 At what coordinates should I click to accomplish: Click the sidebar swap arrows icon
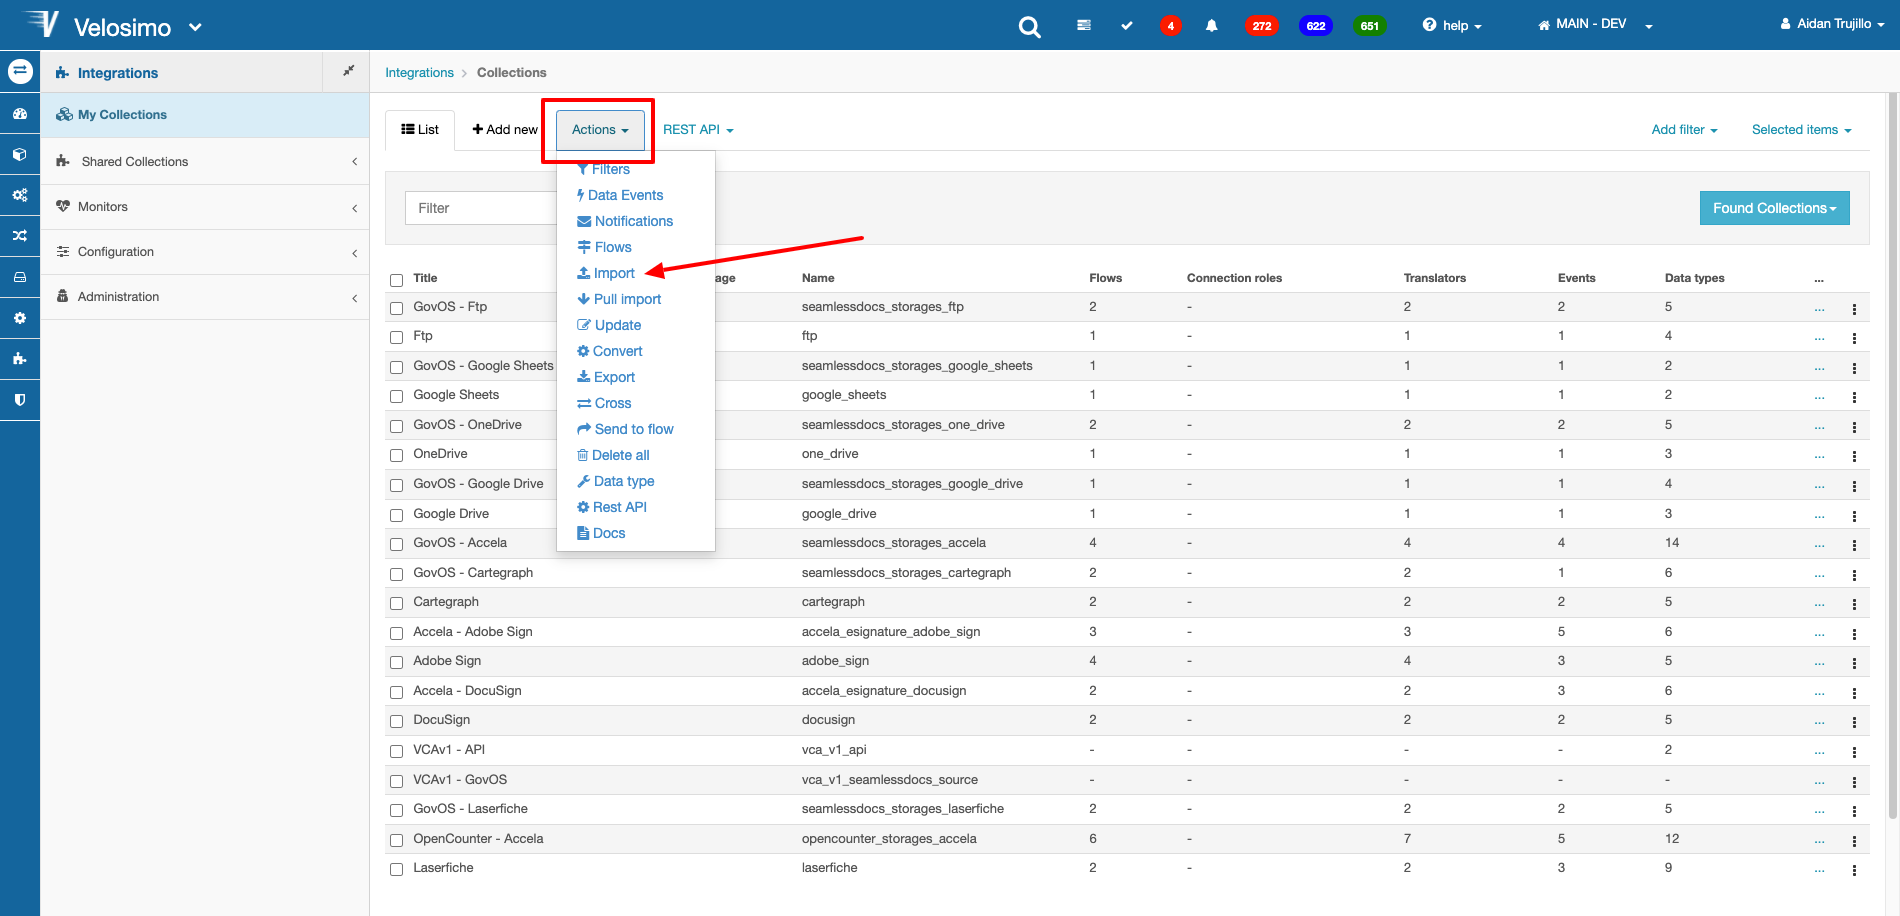click(x=20, y=72)
